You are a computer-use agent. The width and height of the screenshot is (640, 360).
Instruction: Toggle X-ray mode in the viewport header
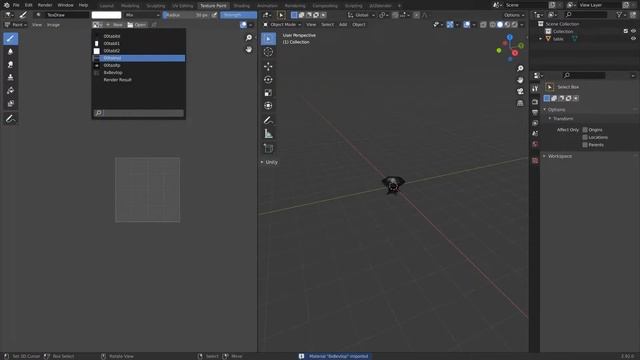point(483,25)
